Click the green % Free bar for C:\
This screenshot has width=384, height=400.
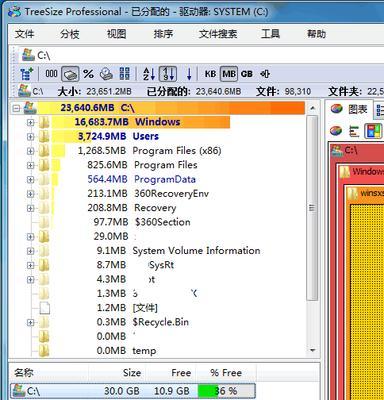(x=208, y=391)
